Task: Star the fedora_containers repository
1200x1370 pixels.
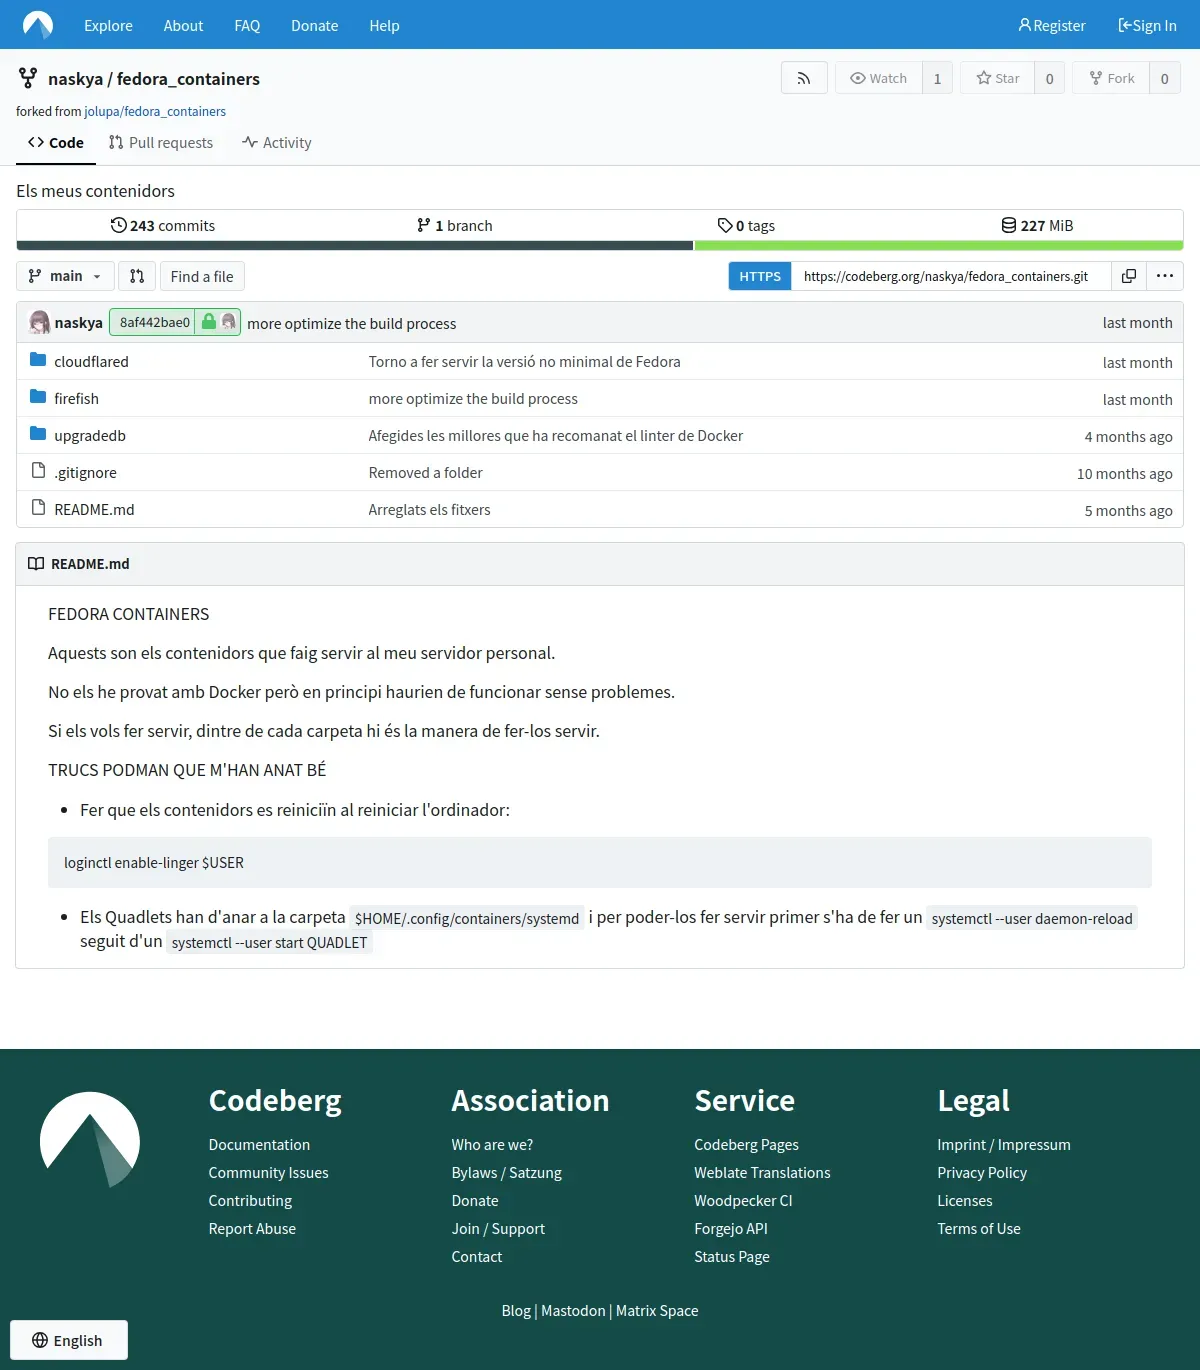Action: (998, 78)
